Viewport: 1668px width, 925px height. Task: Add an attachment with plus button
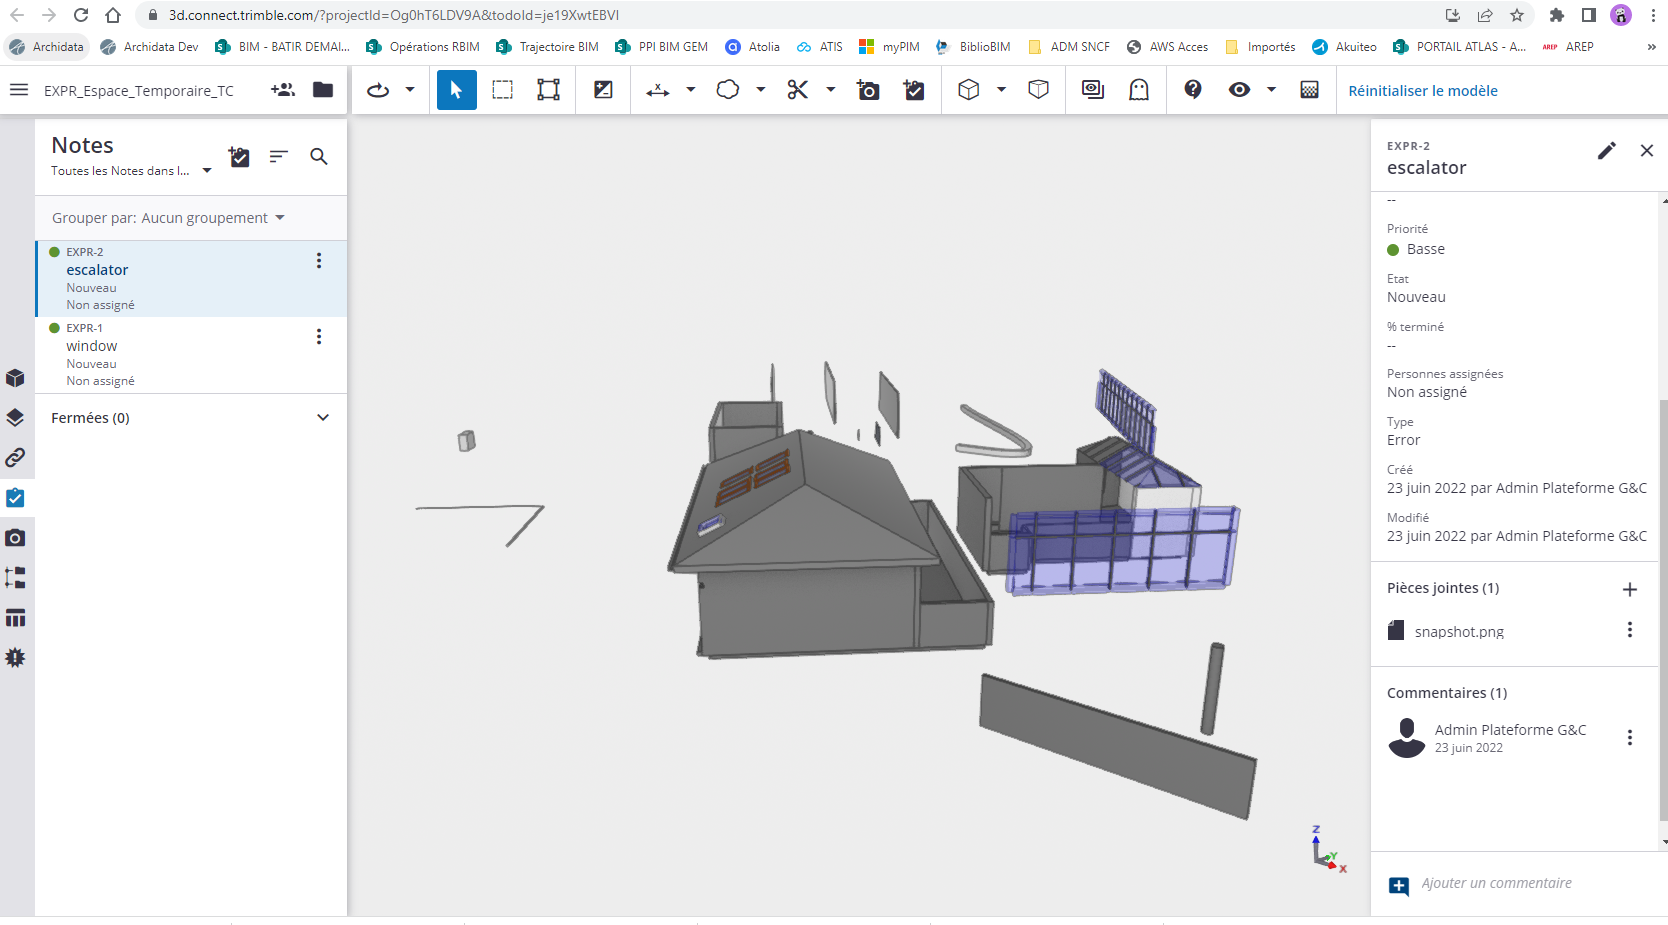pyautogui.click(x=1629, y=589)
